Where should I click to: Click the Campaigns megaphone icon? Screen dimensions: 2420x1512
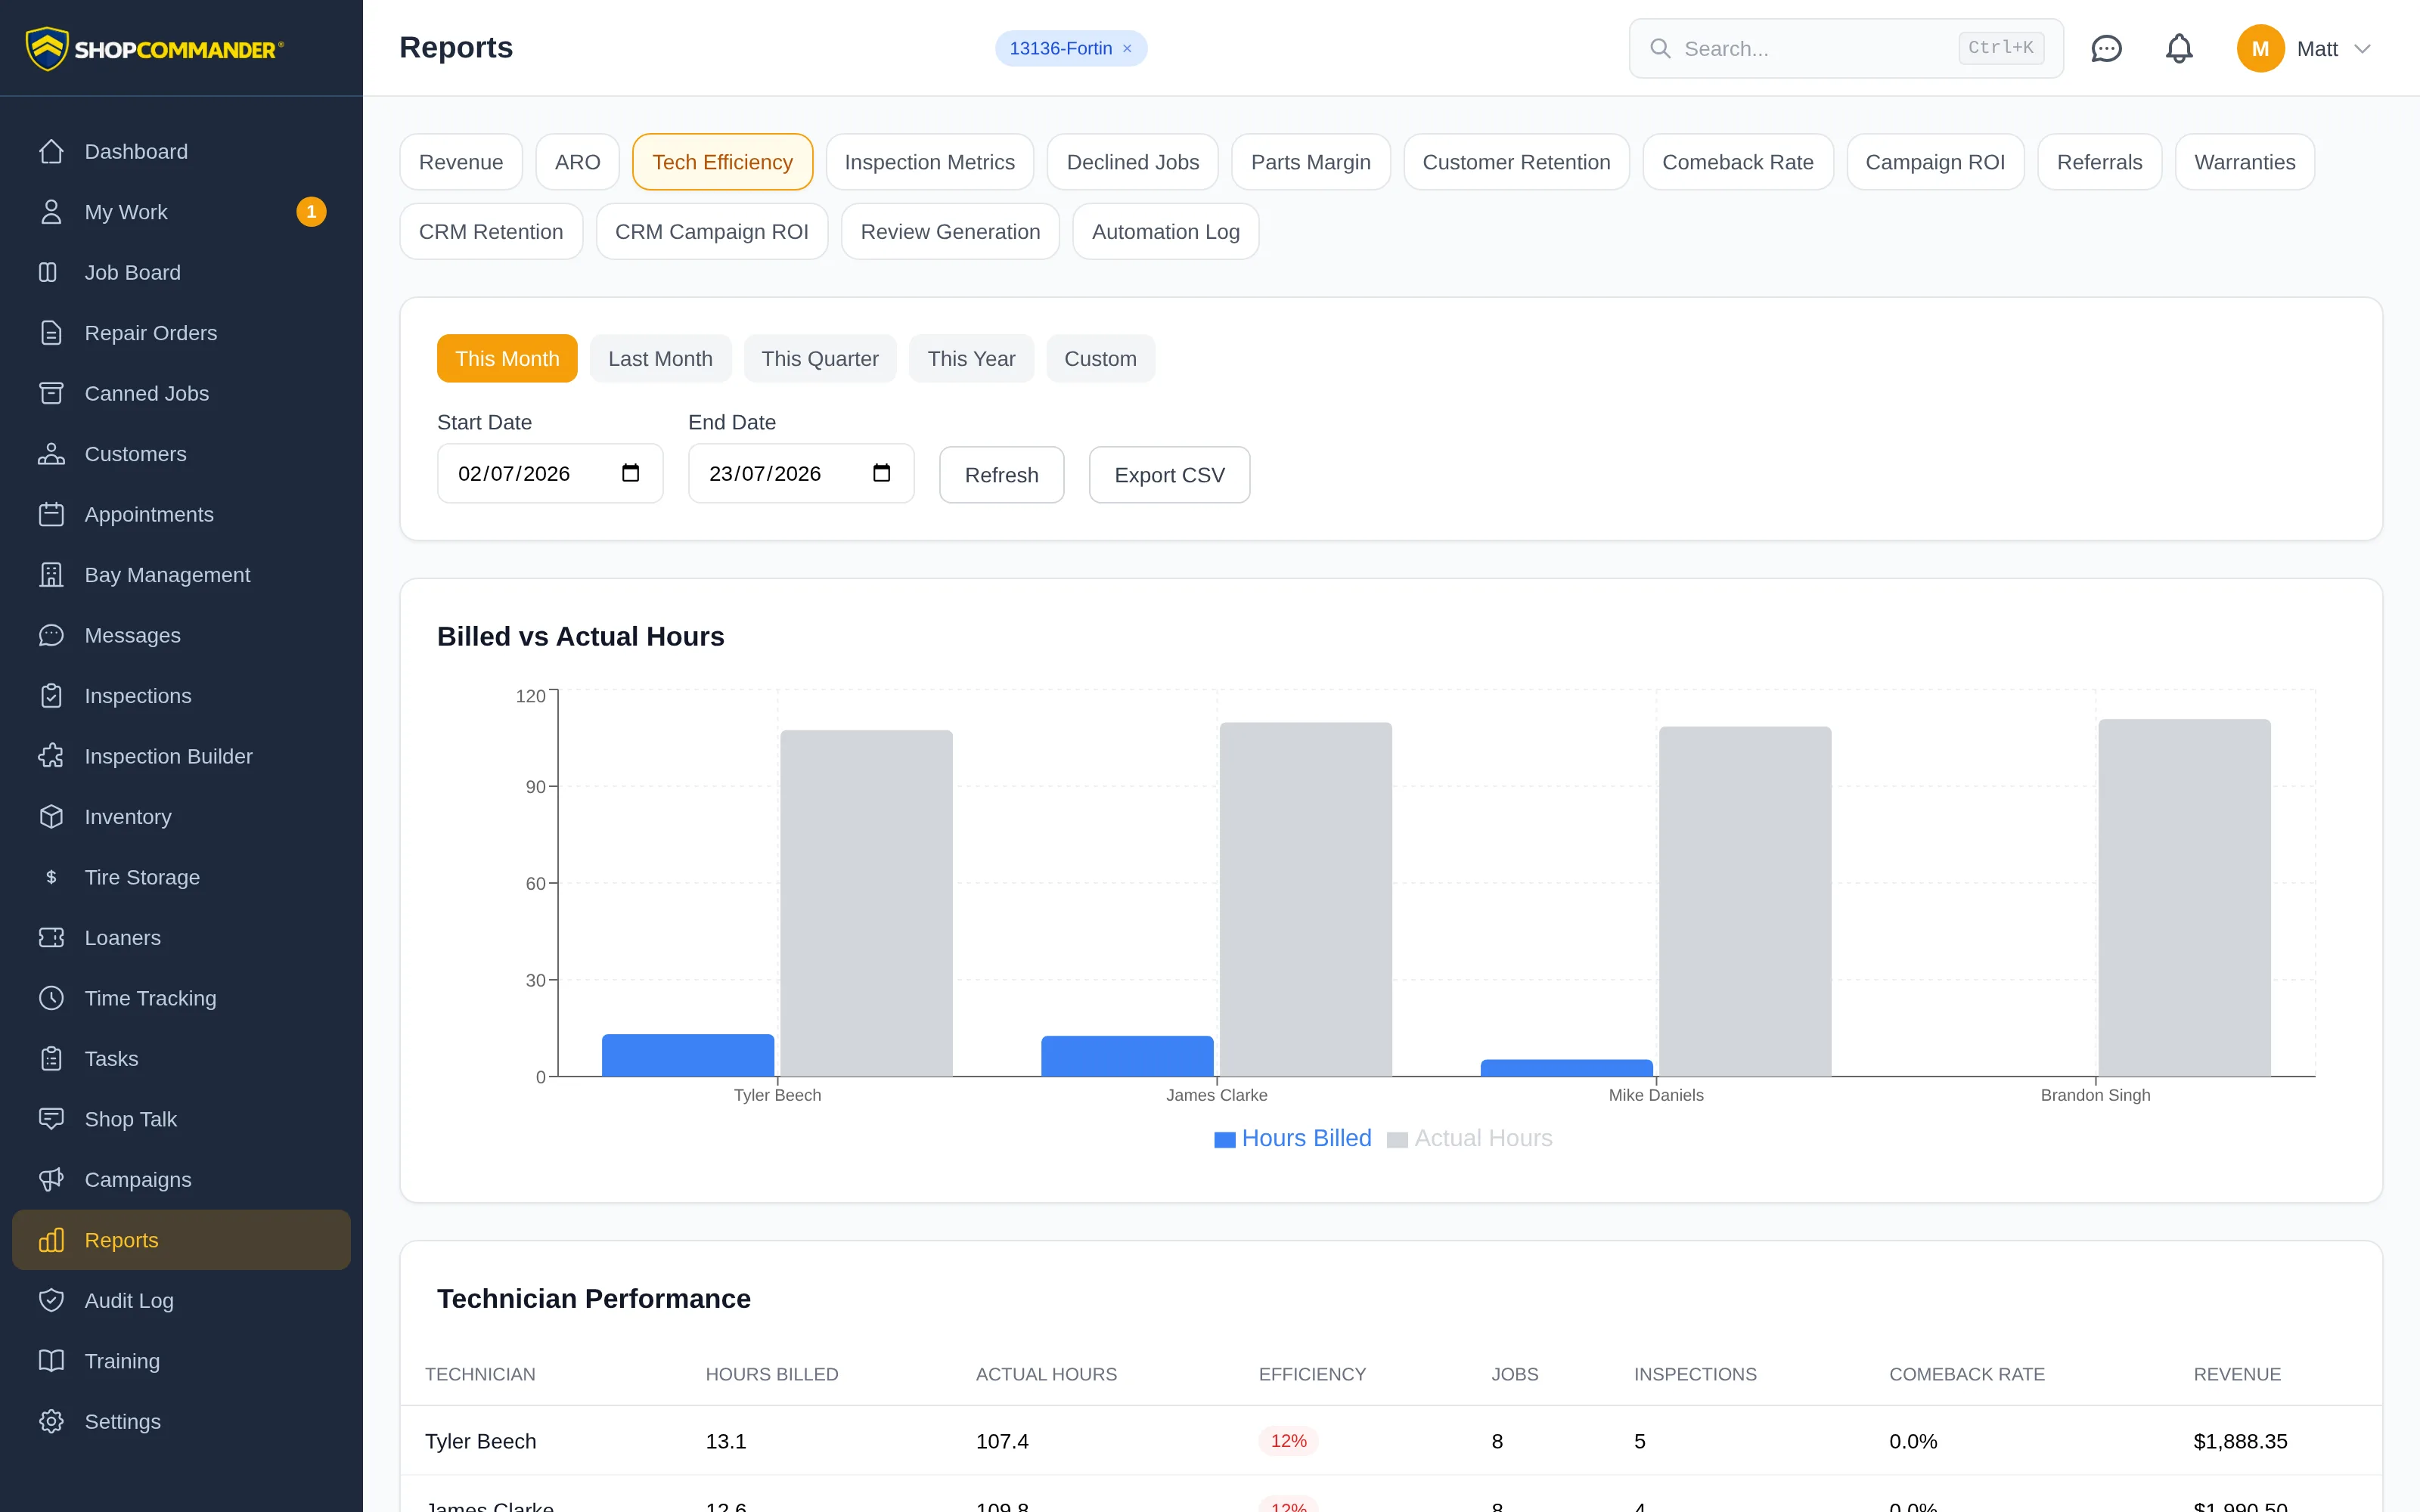[51, 1180]
